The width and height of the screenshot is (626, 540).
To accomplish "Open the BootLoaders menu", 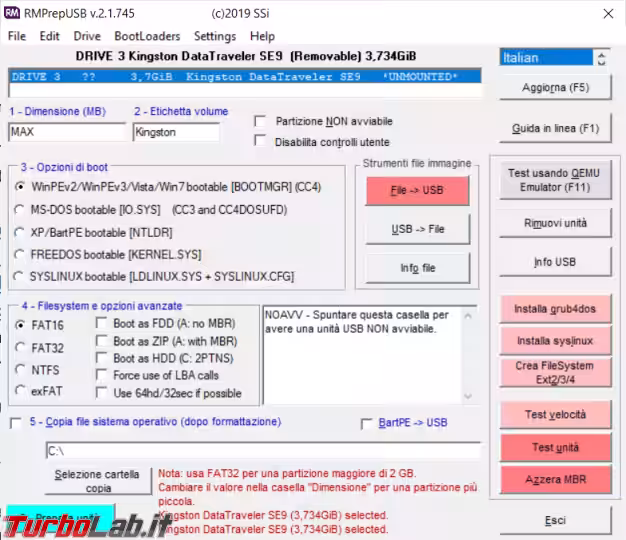I will point(147,36).
